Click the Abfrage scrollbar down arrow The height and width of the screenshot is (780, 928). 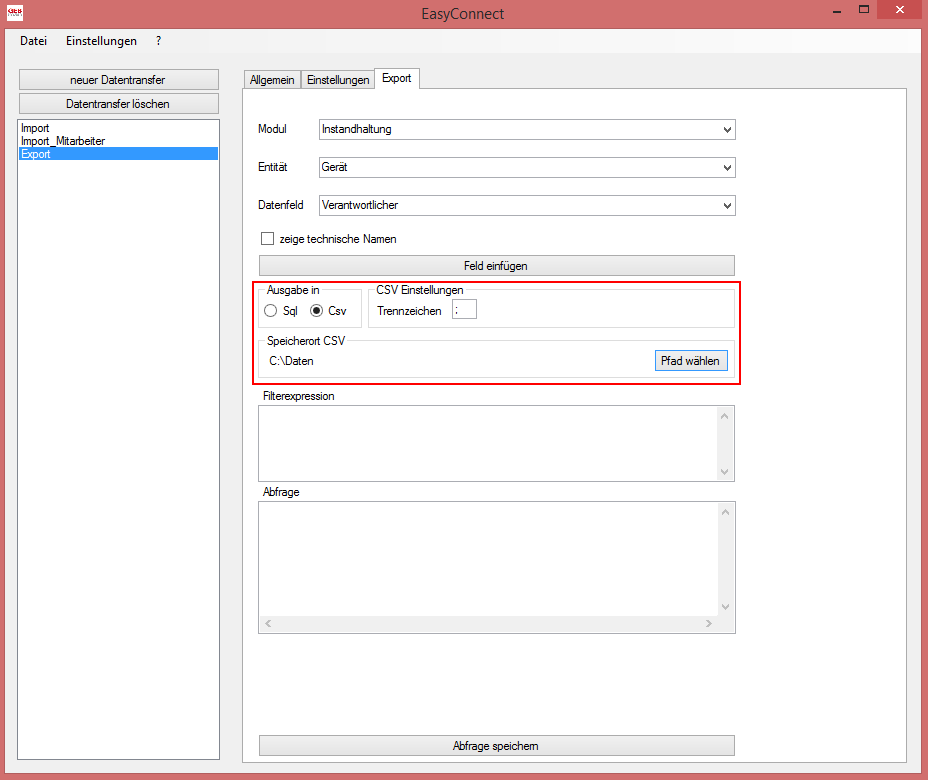click(725, 606)
